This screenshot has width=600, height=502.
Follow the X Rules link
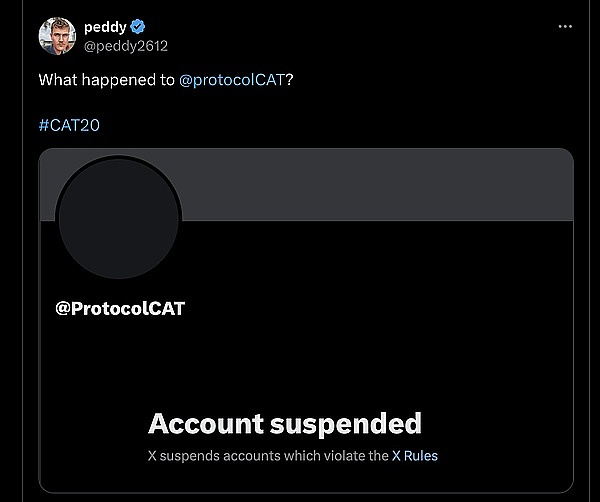click(414, 455)
